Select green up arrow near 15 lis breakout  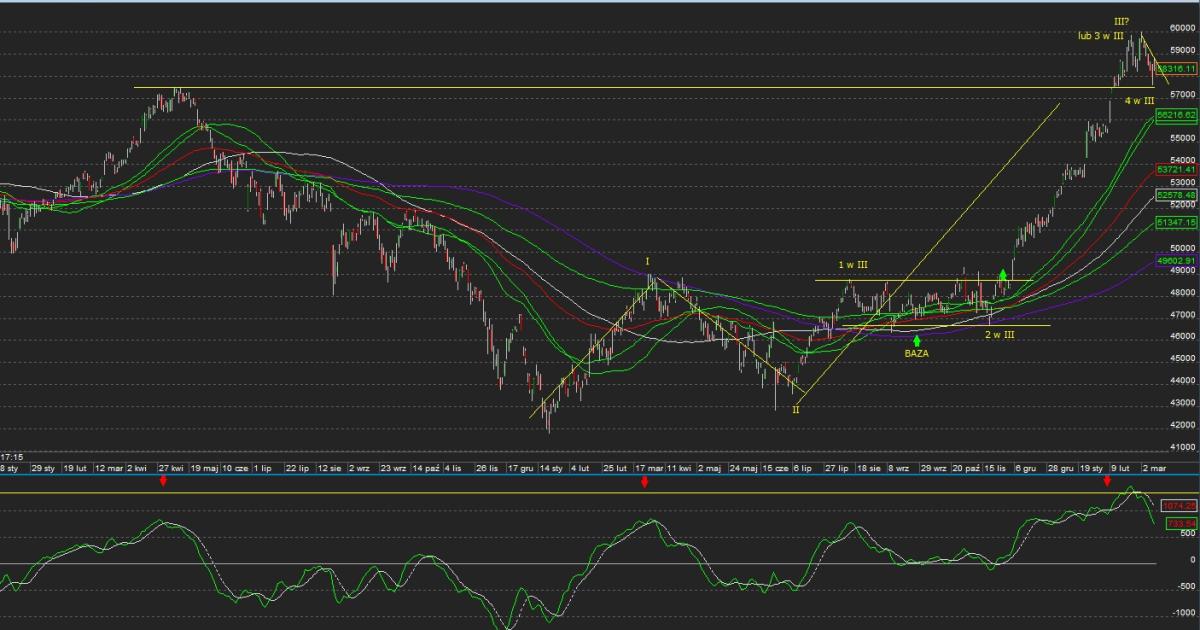point(1003,272)
